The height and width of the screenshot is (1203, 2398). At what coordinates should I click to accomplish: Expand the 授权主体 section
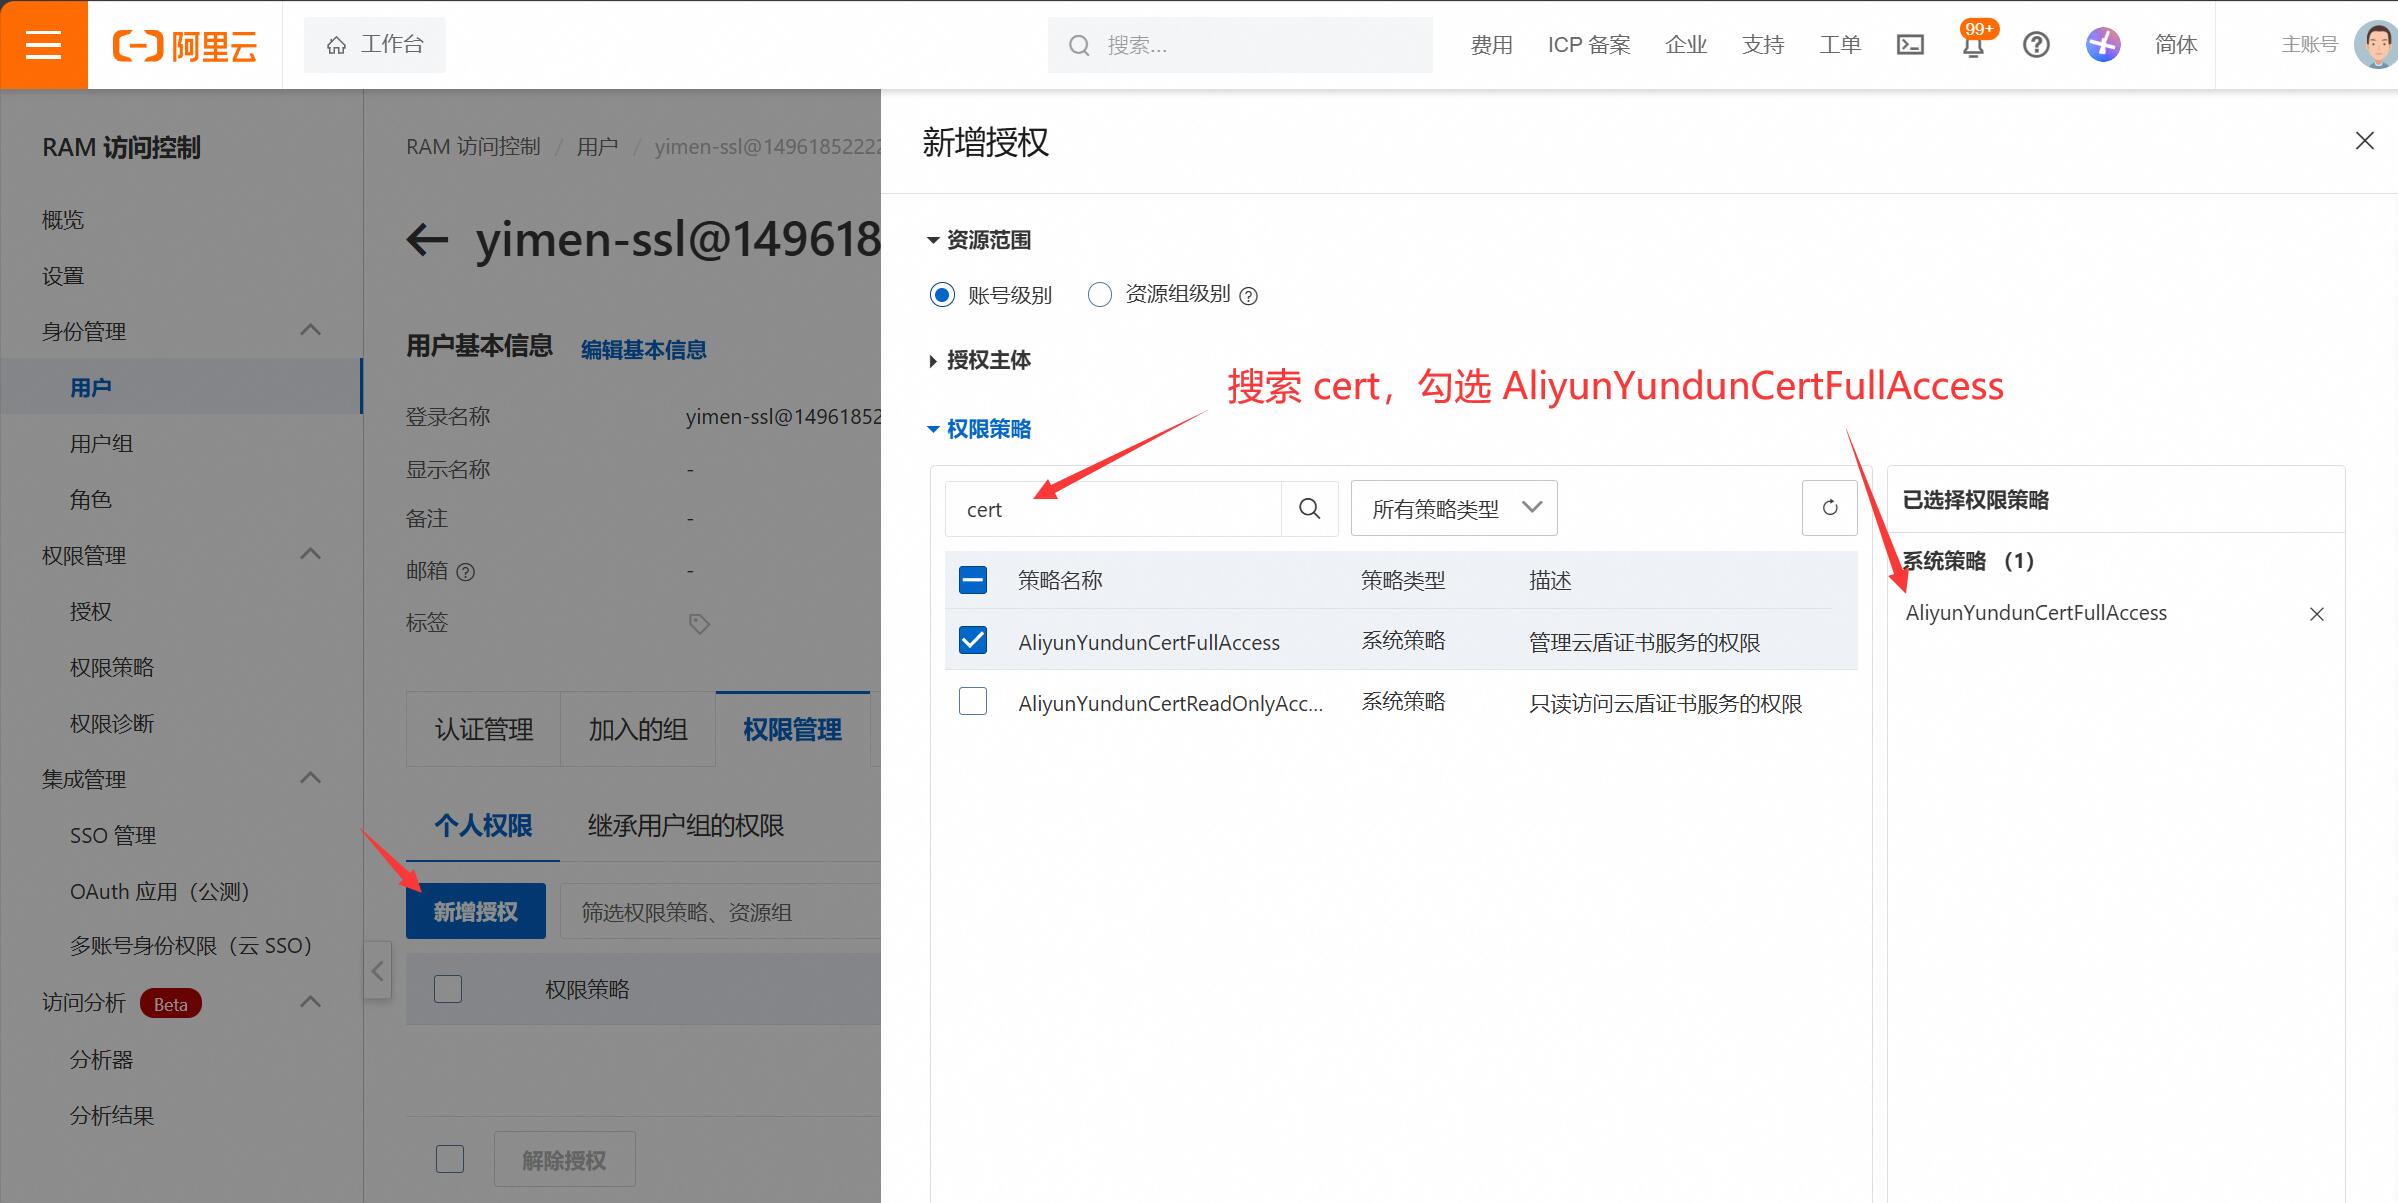coord(980,360)
